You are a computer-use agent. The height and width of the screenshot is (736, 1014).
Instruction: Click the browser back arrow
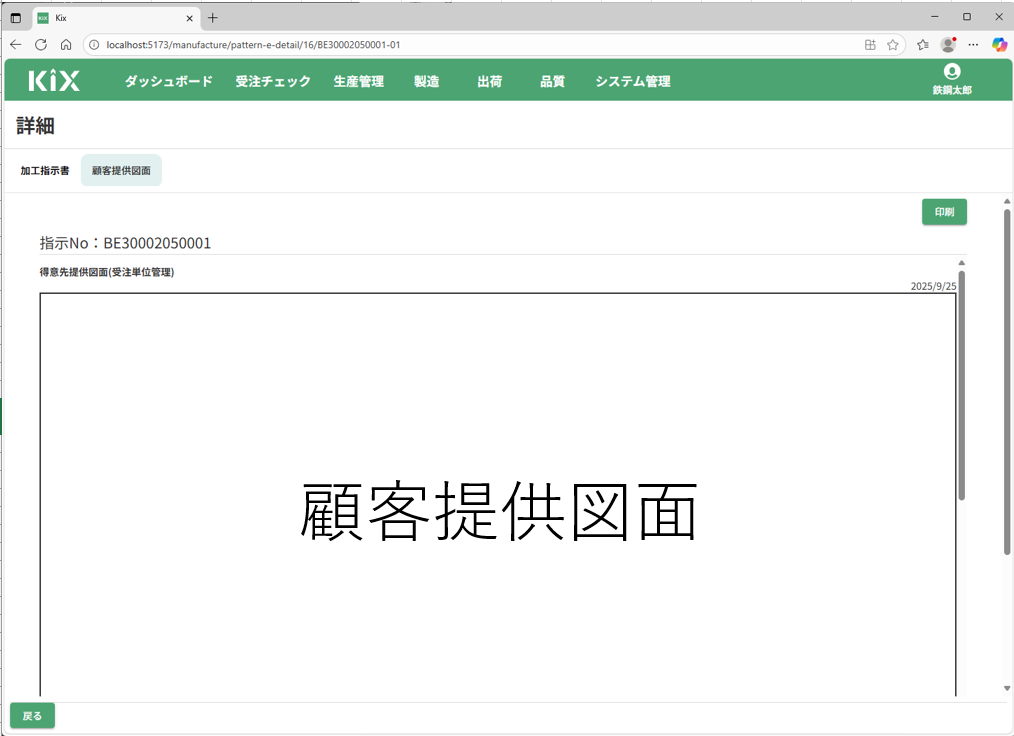pos(16,45)
